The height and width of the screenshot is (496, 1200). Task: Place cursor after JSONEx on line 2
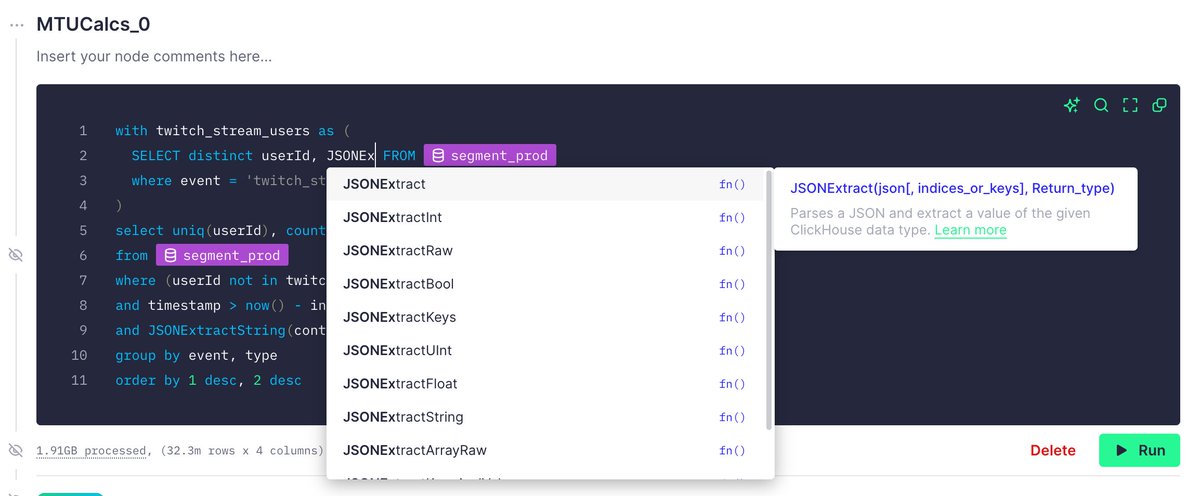pyautogui.click(x=375, y=155)
